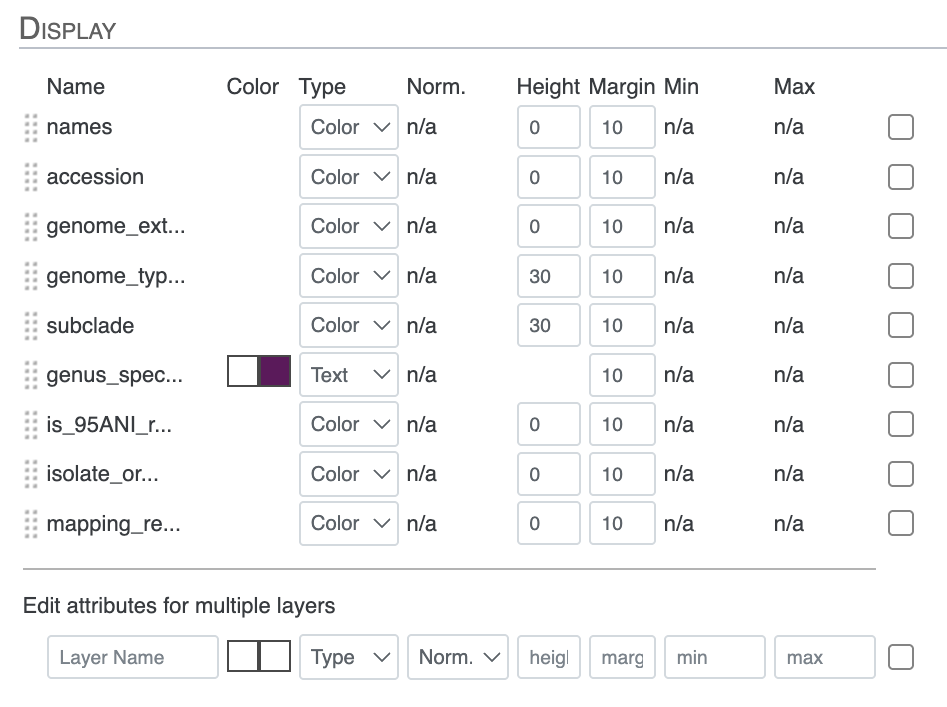Click the drag handle for names layer
The height and width of the screenshot is (707, 947).
click(31, 128)
